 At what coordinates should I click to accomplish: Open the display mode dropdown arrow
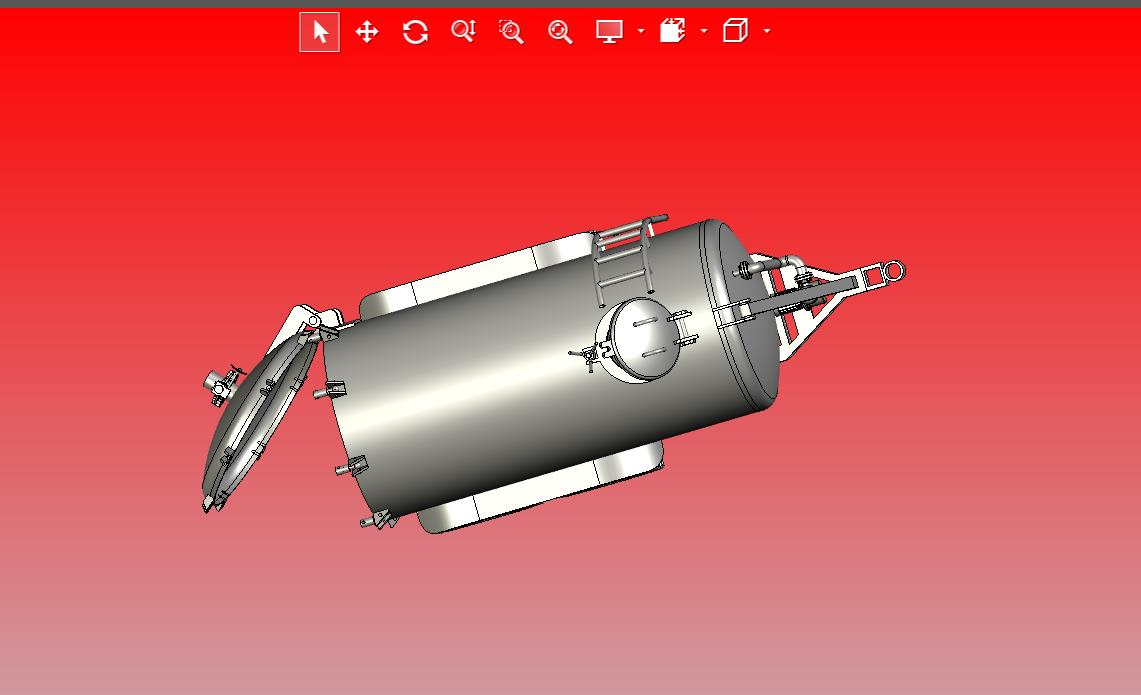click(x=641, y=31)
